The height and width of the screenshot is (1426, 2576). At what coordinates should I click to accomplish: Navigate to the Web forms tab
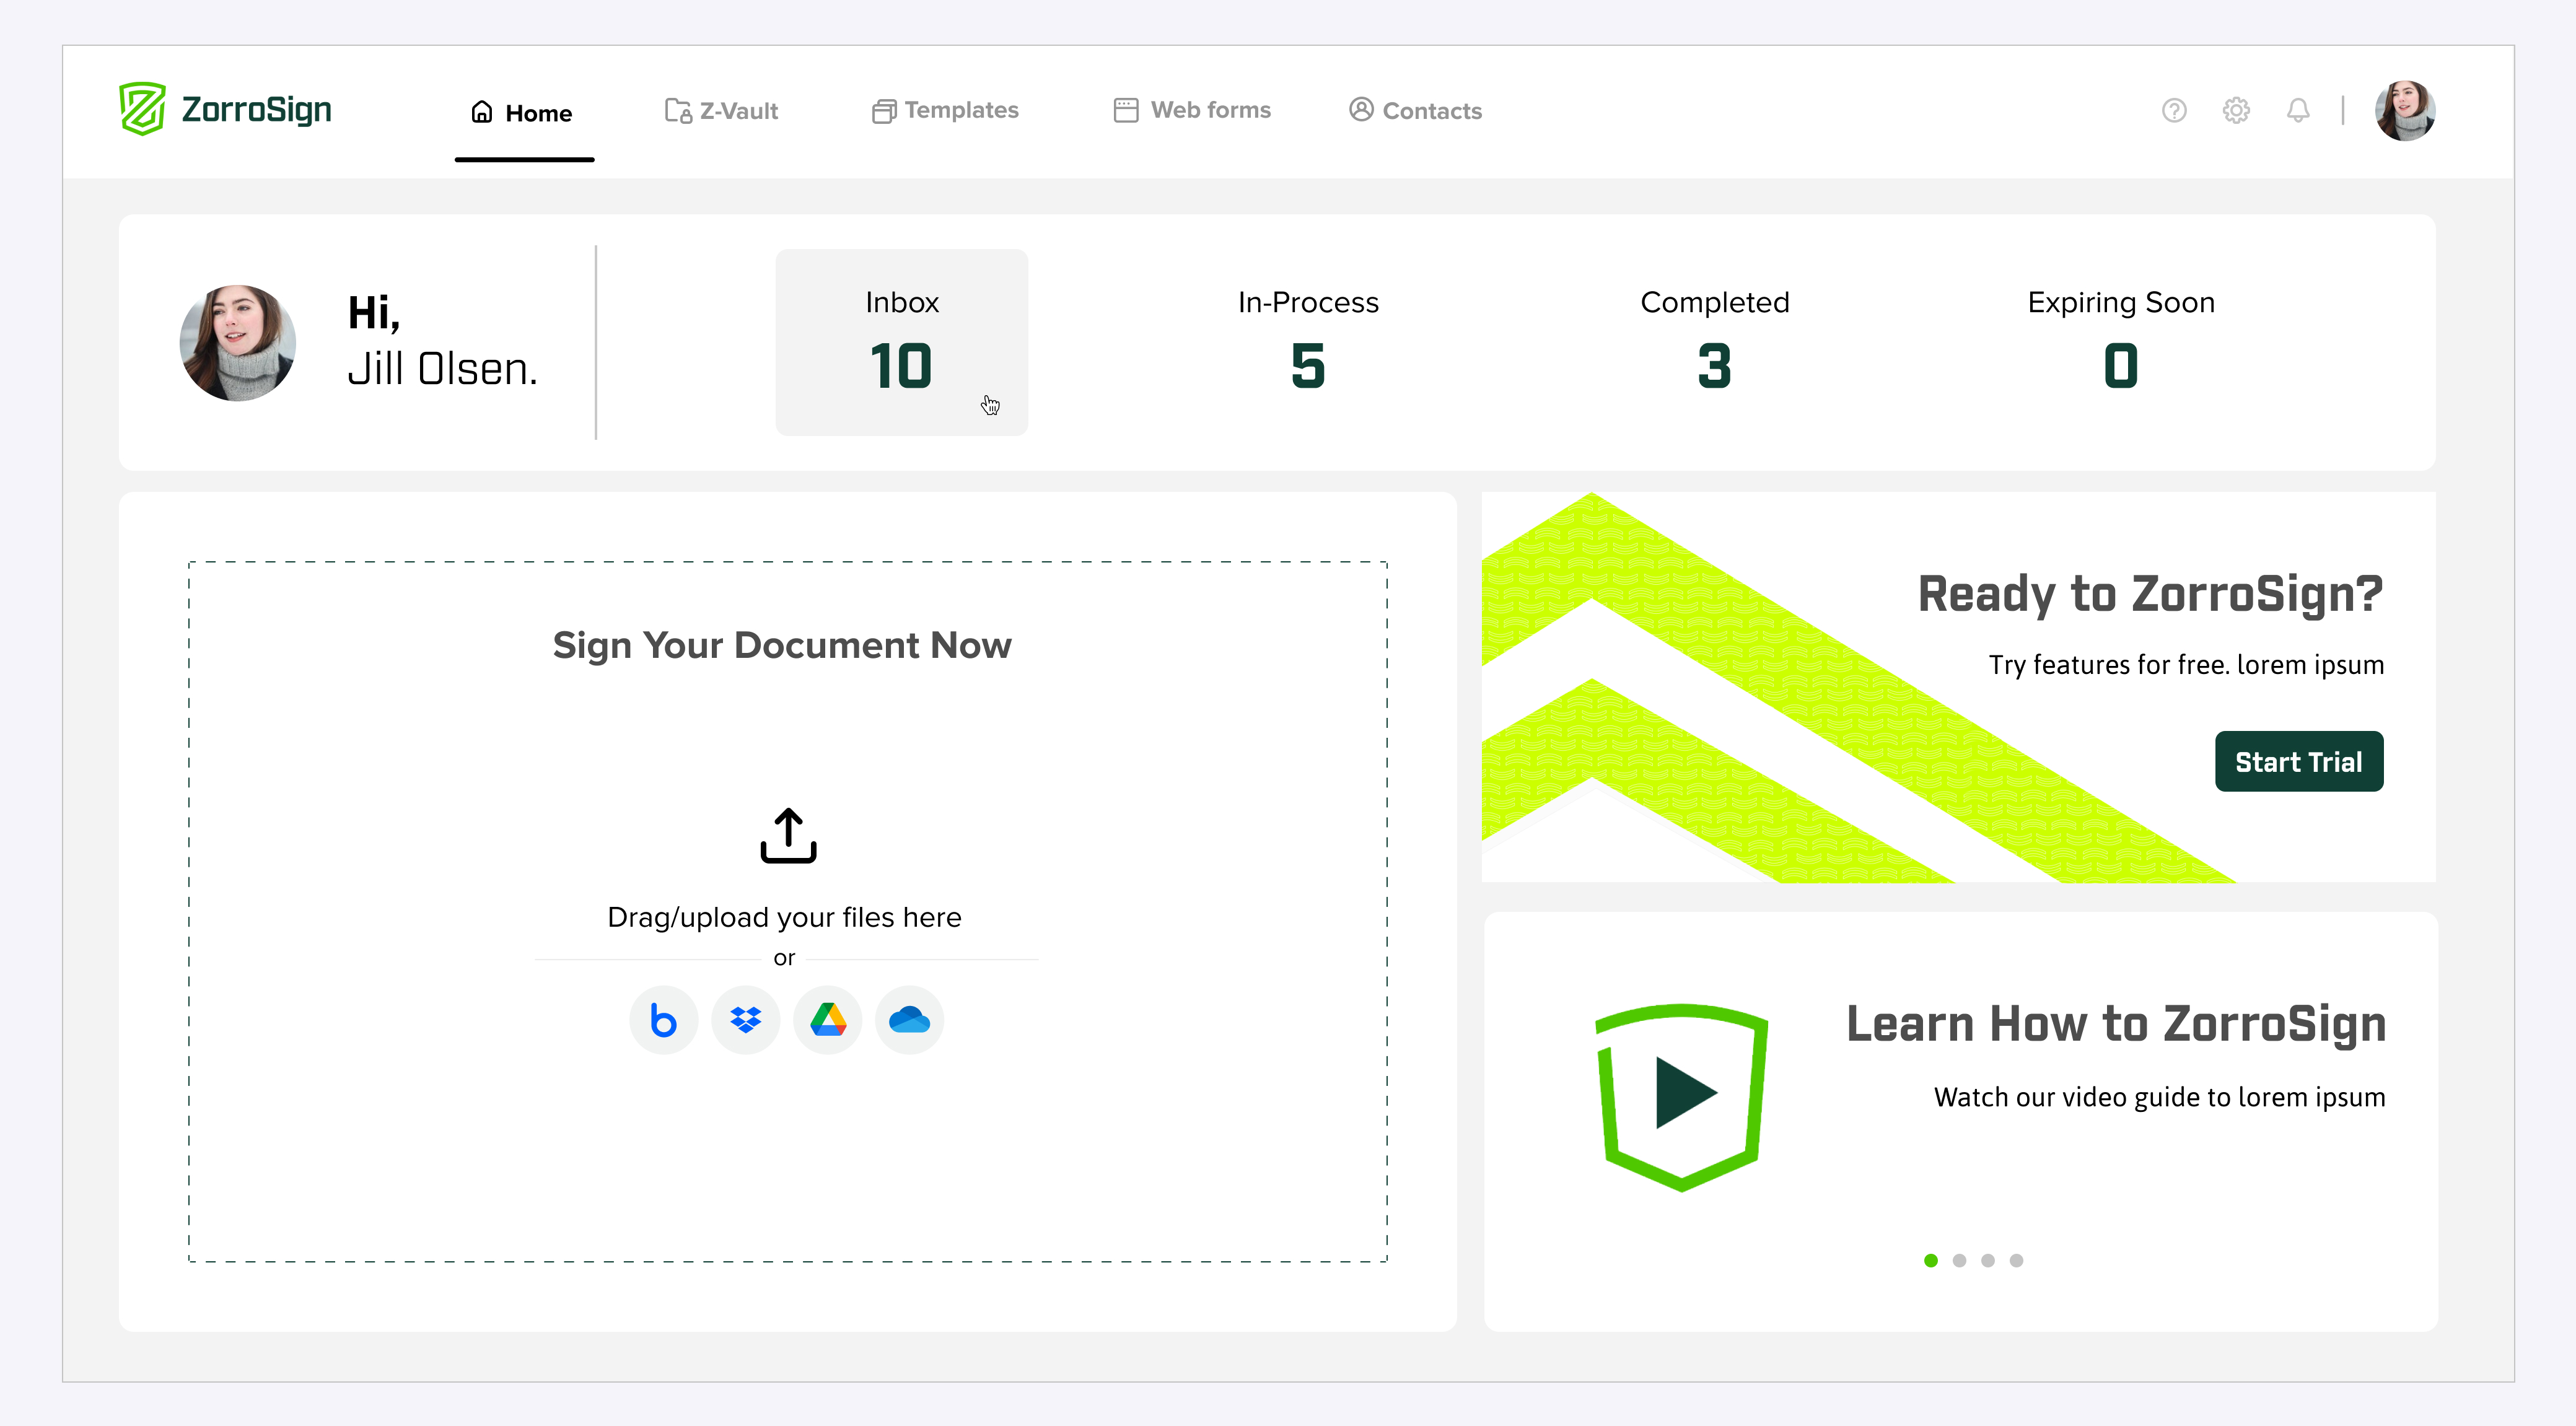[x=1192, y=110]
